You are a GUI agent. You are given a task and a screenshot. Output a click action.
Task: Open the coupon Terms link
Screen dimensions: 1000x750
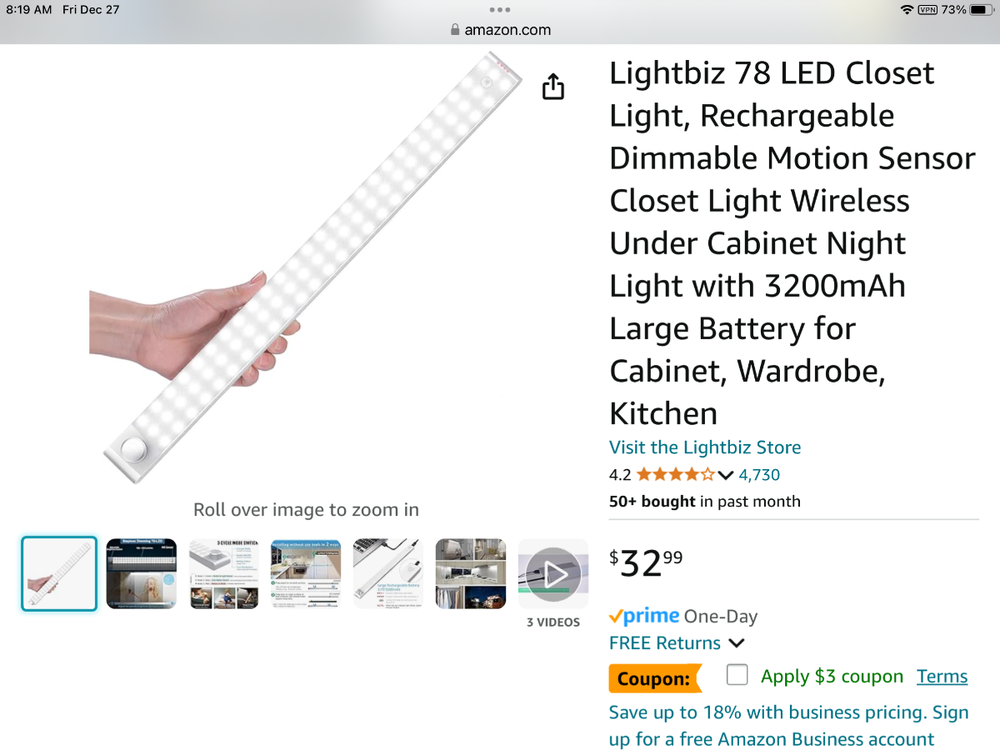pyautogui.click(x=941, y=676)
